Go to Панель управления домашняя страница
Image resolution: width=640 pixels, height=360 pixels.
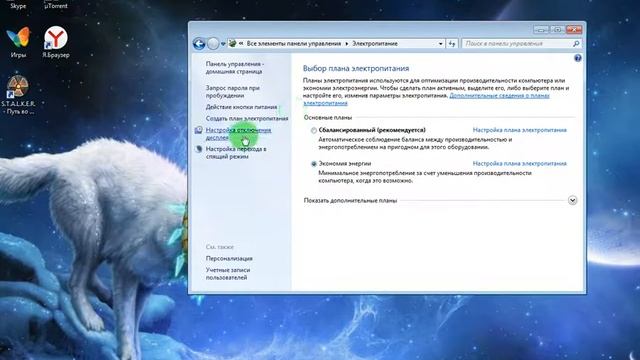point(234,68)
